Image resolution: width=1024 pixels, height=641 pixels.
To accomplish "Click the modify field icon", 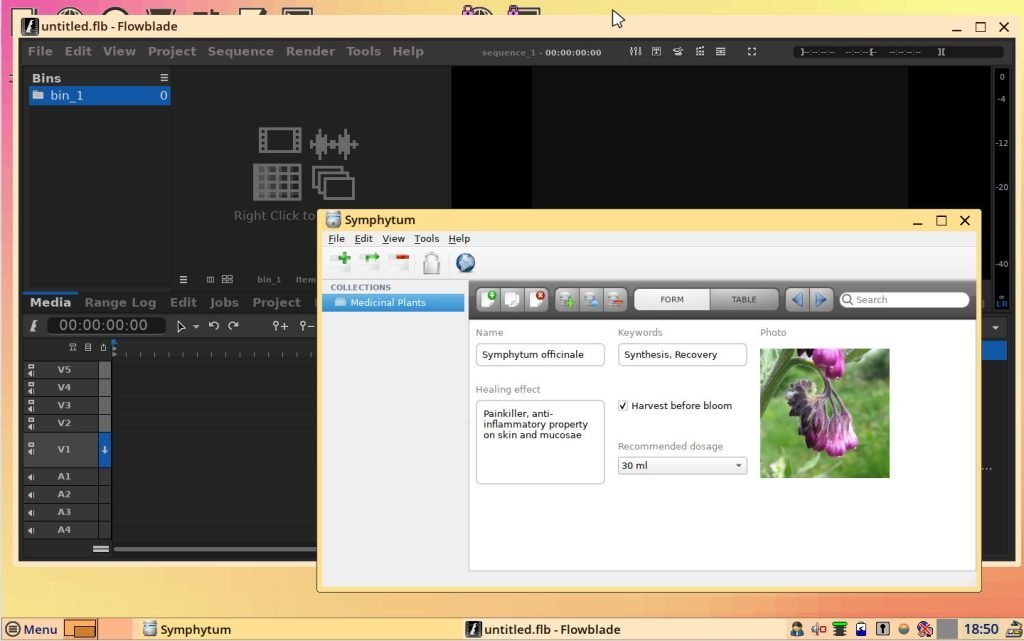I will [x=590, y=300].
